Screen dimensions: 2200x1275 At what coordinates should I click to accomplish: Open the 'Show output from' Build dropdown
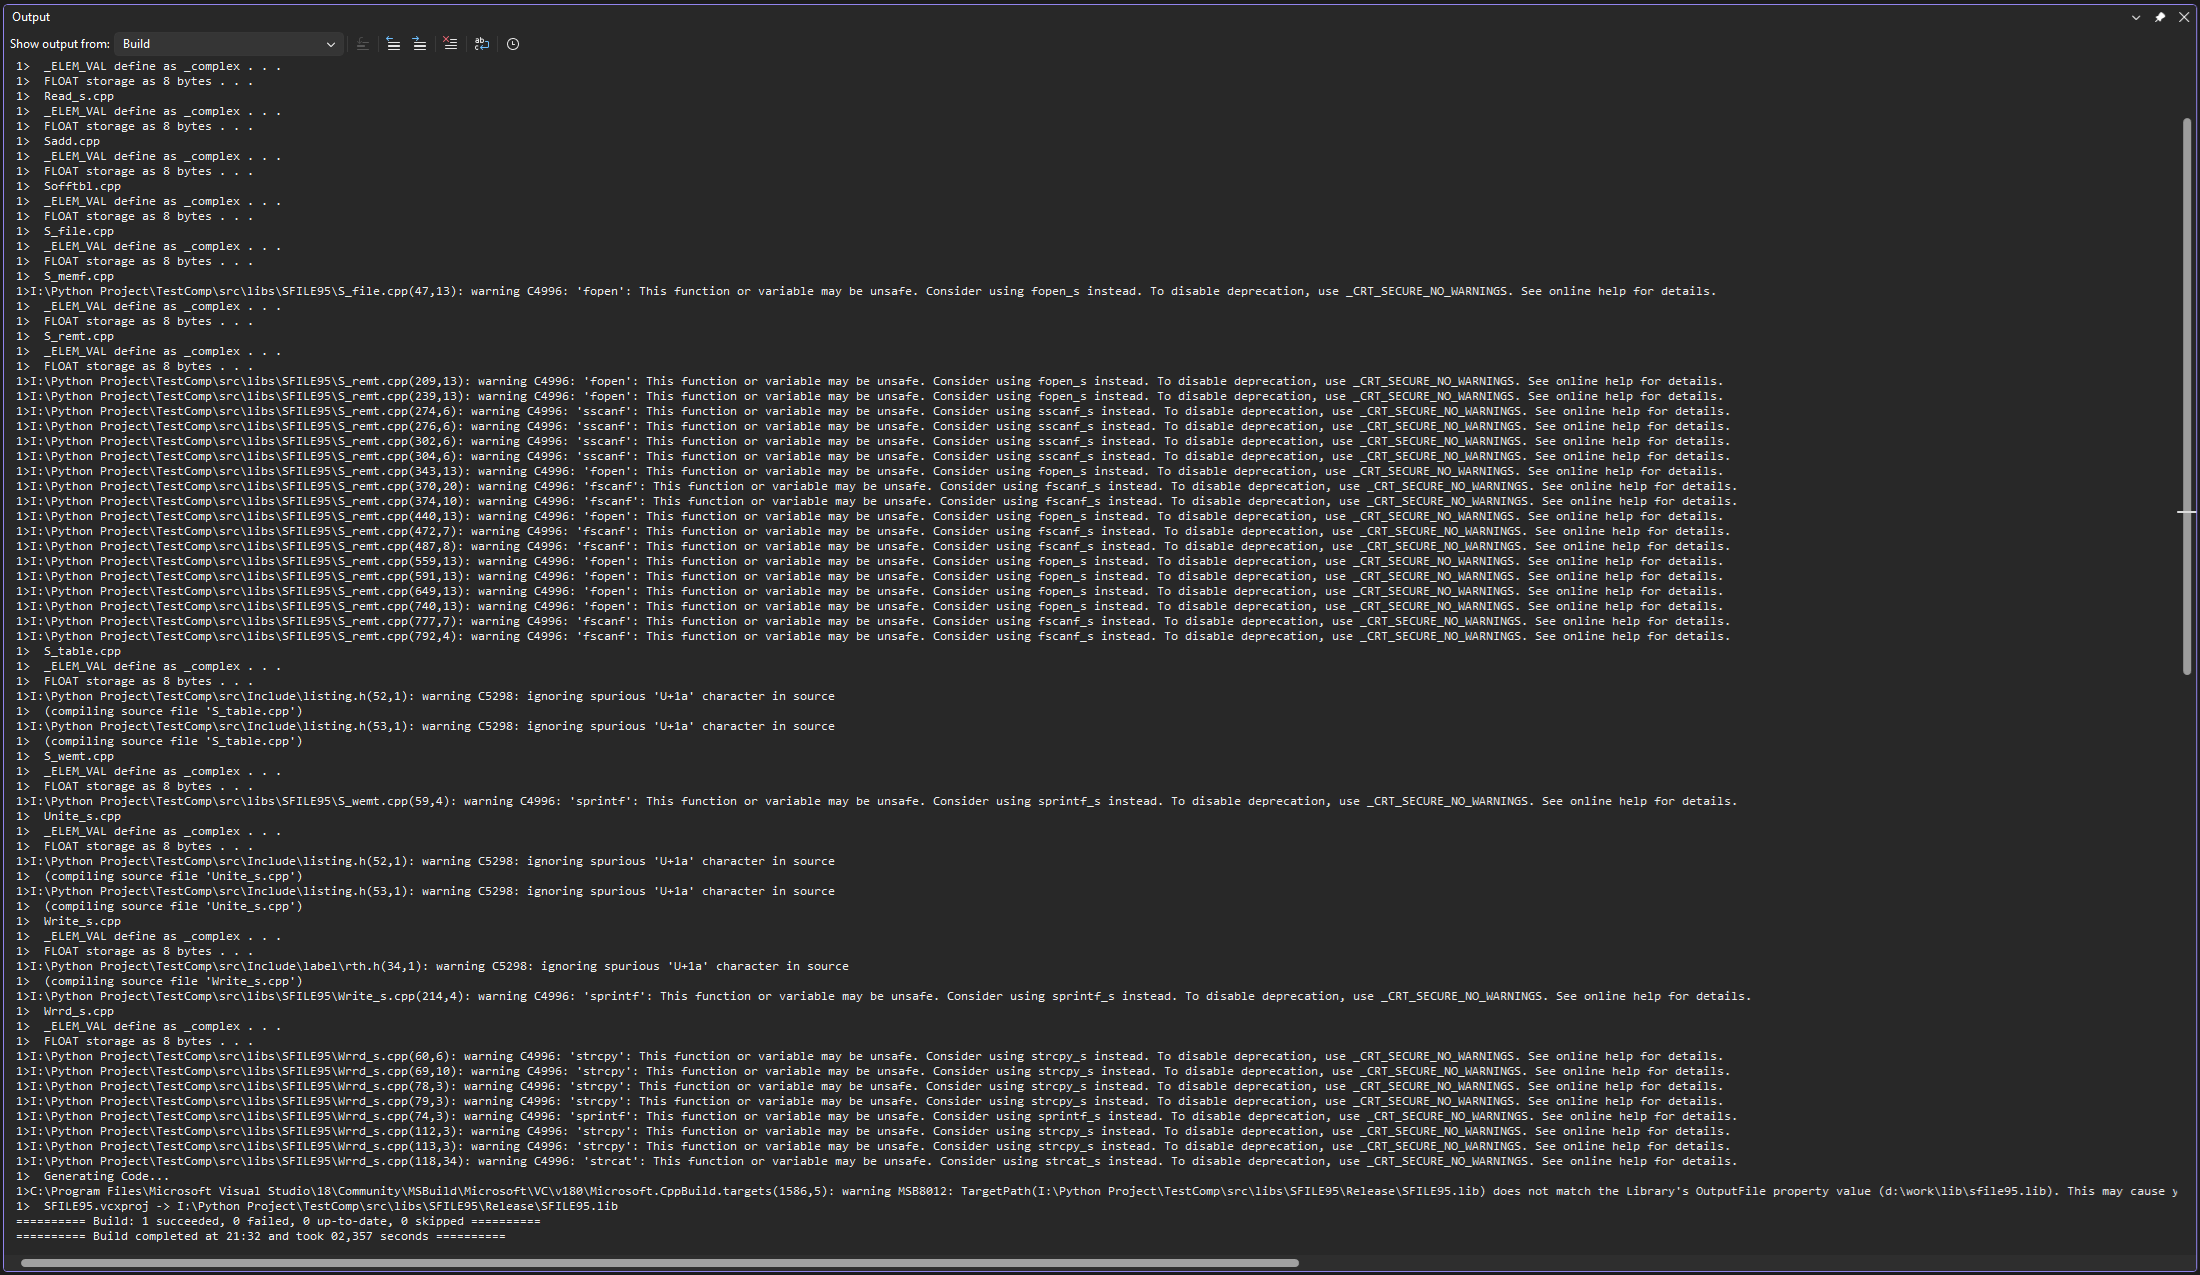(228, 44)
